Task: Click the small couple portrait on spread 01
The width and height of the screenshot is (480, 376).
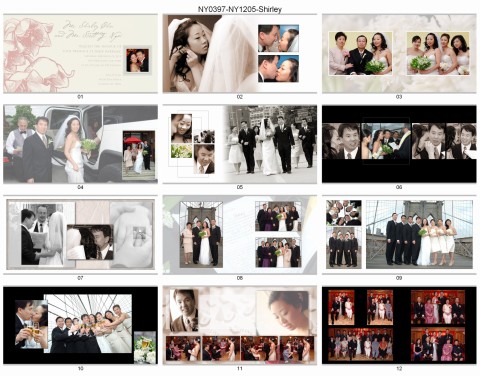Action: [137, 60]
